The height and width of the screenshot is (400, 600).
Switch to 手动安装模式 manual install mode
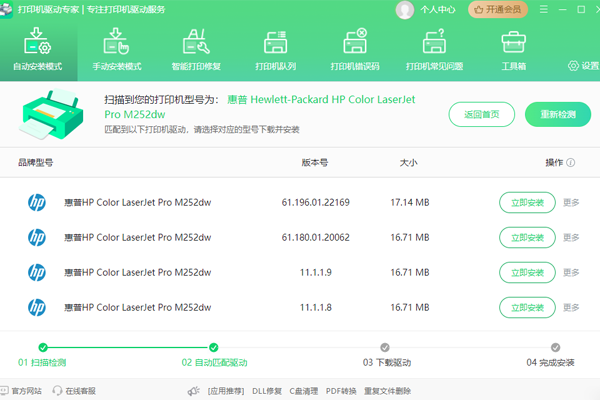pos(117,50)
